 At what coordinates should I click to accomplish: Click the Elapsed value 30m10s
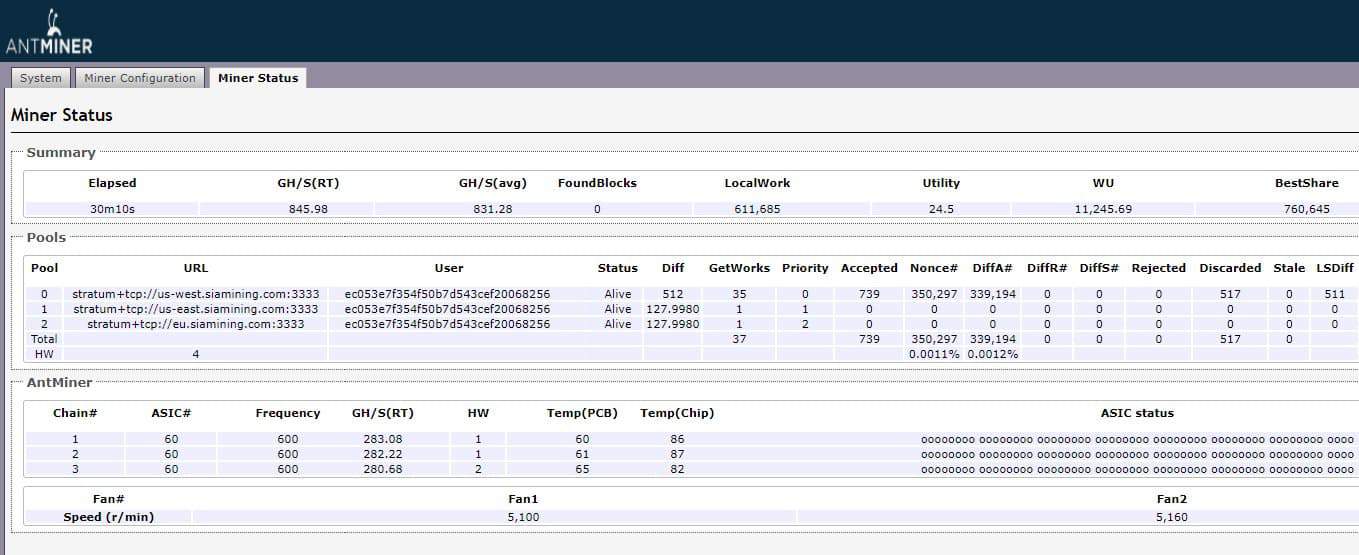pos(112,209)
